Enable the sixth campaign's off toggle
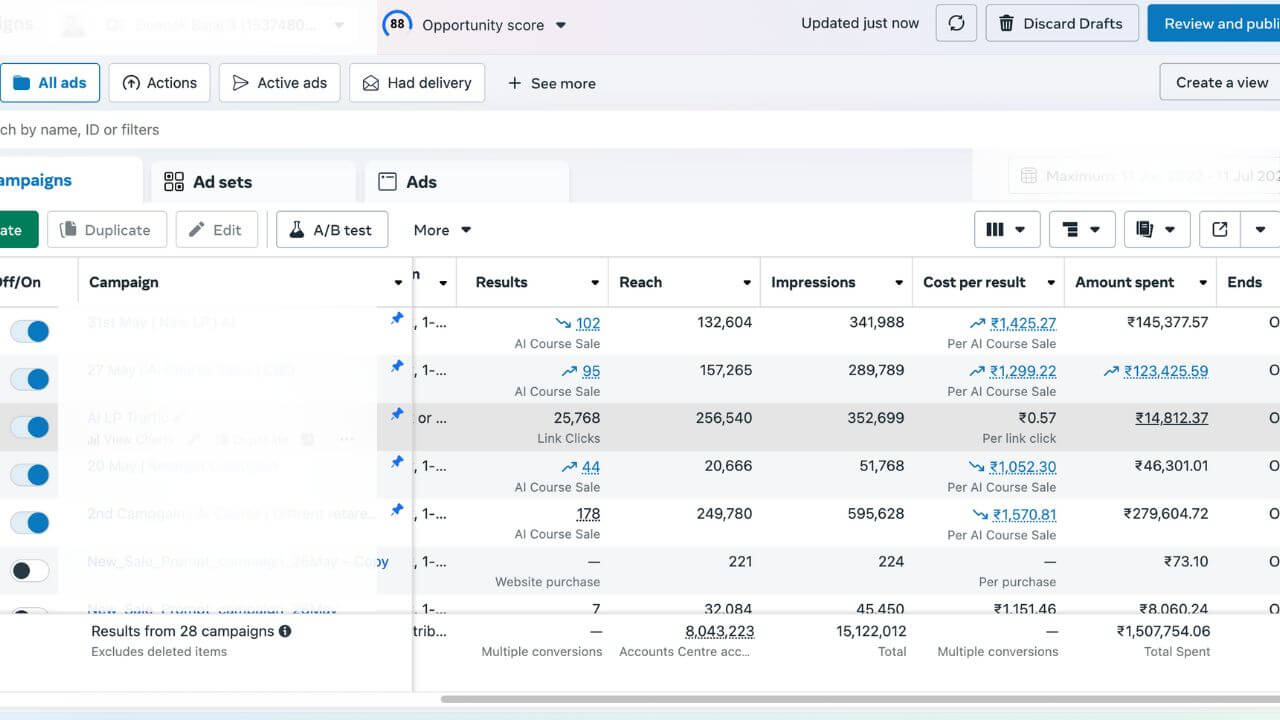Screen dimensions: 1280x720 point(30,571)
